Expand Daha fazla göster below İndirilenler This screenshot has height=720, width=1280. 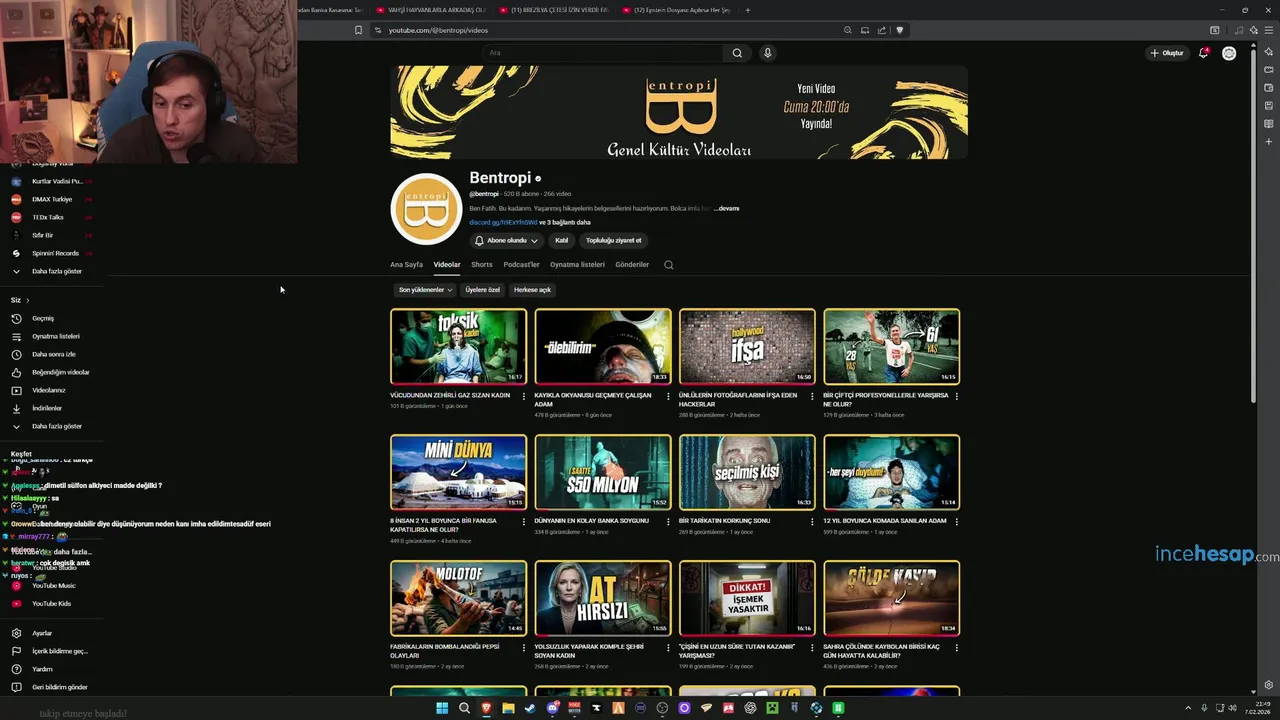(x=57, y=426)
